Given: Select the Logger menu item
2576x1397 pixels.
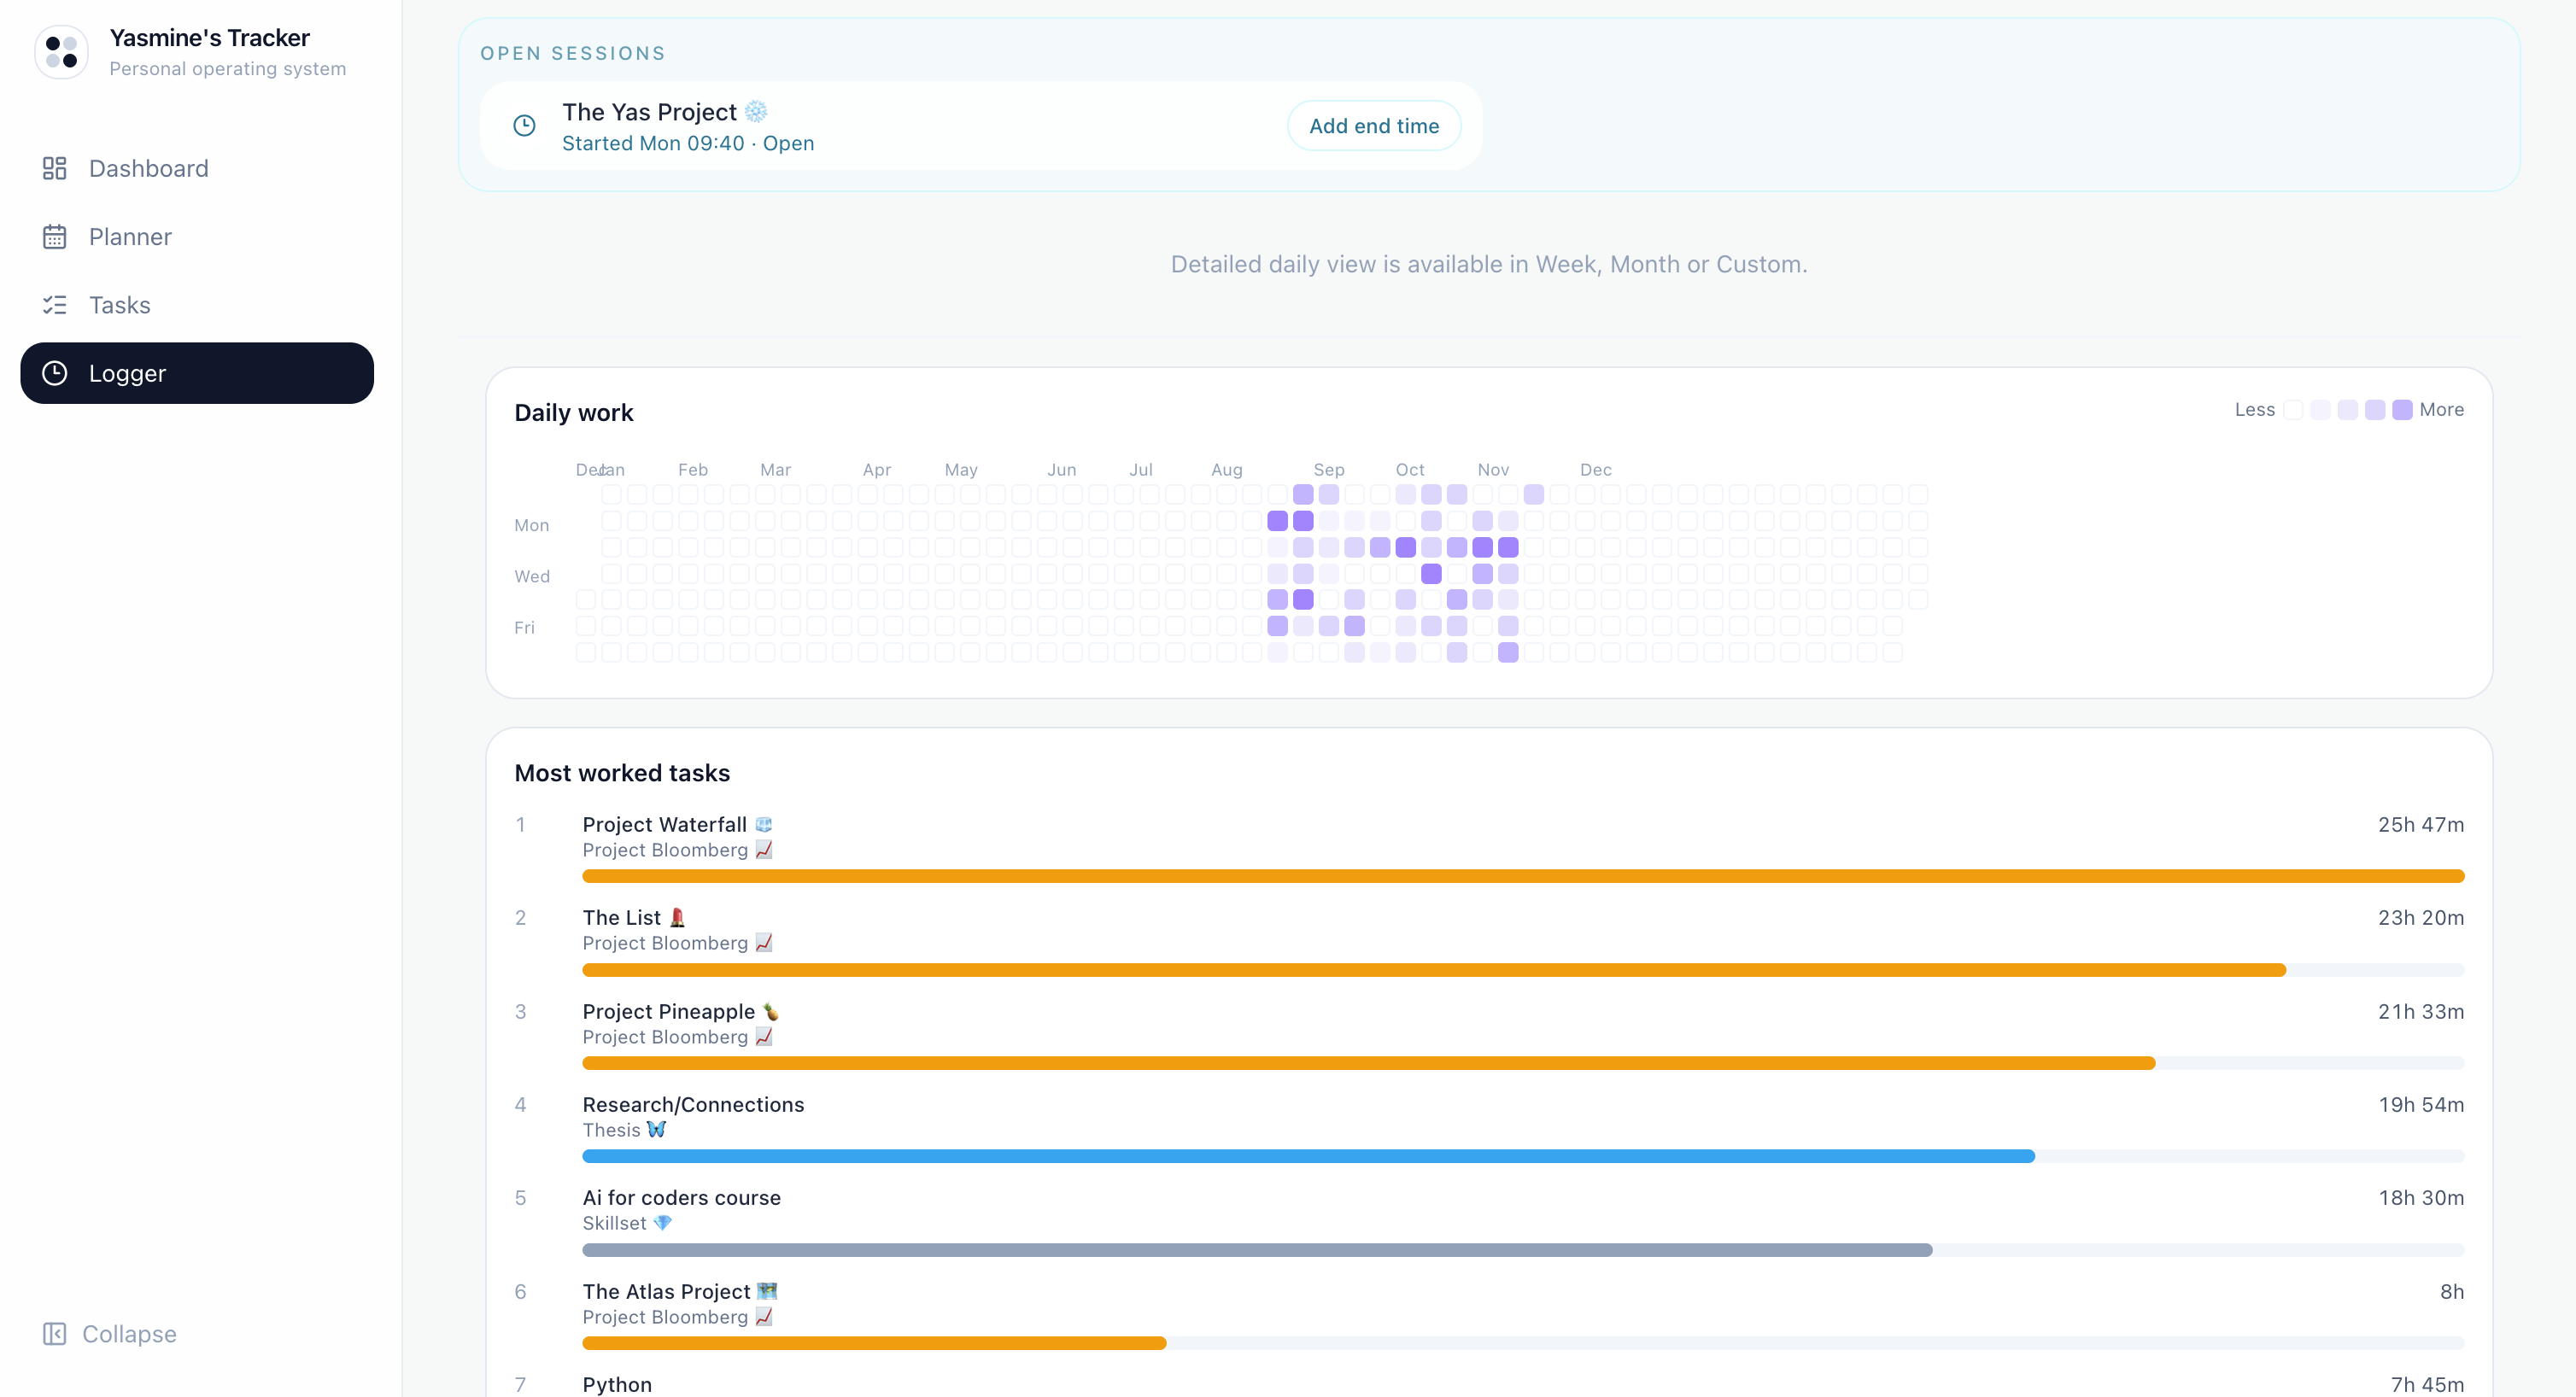Looking at the screenshot, I should [x=197, y=373].
